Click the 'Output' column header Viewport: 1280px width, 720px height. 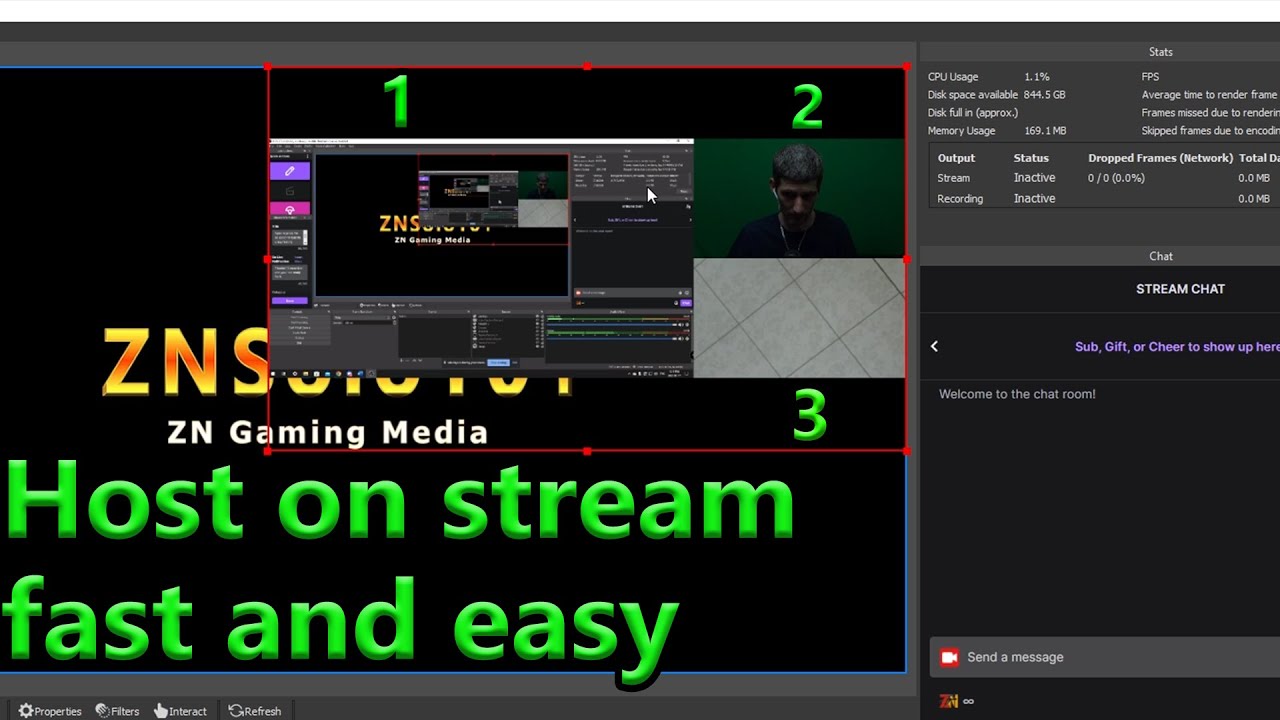(x=956, y=158)
